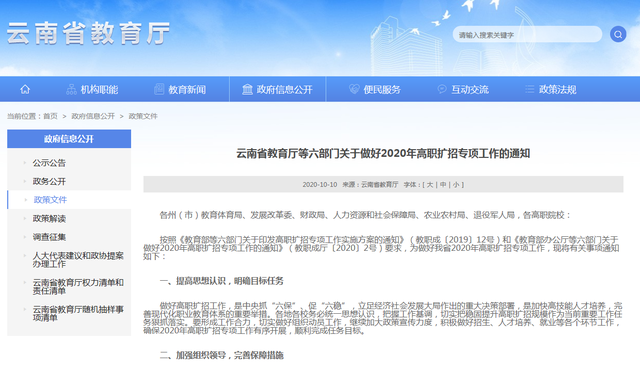
Task: Open 人大代表建议和政协提案办理工作 sidebar item
Action: 78,260
